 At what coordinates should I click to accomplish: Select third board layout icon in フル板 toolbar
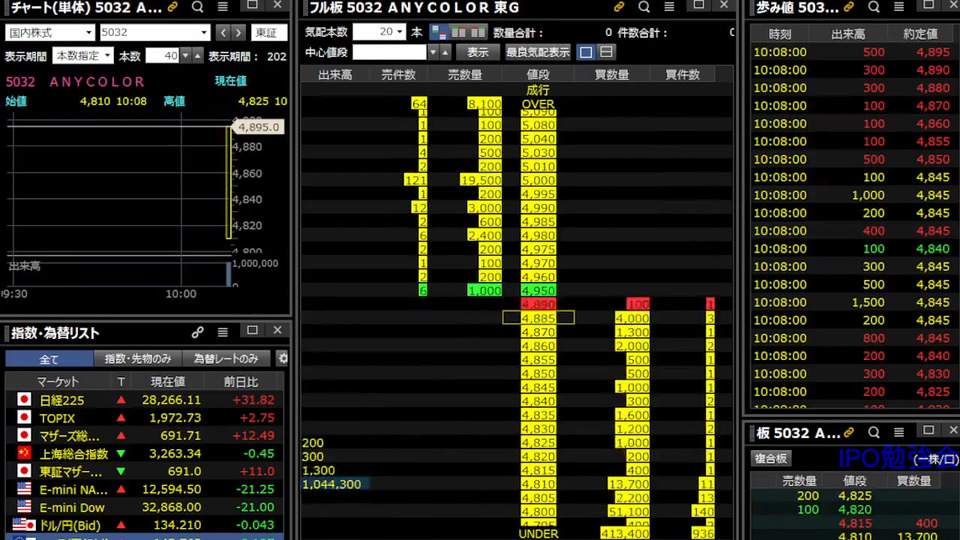[478, 32]
